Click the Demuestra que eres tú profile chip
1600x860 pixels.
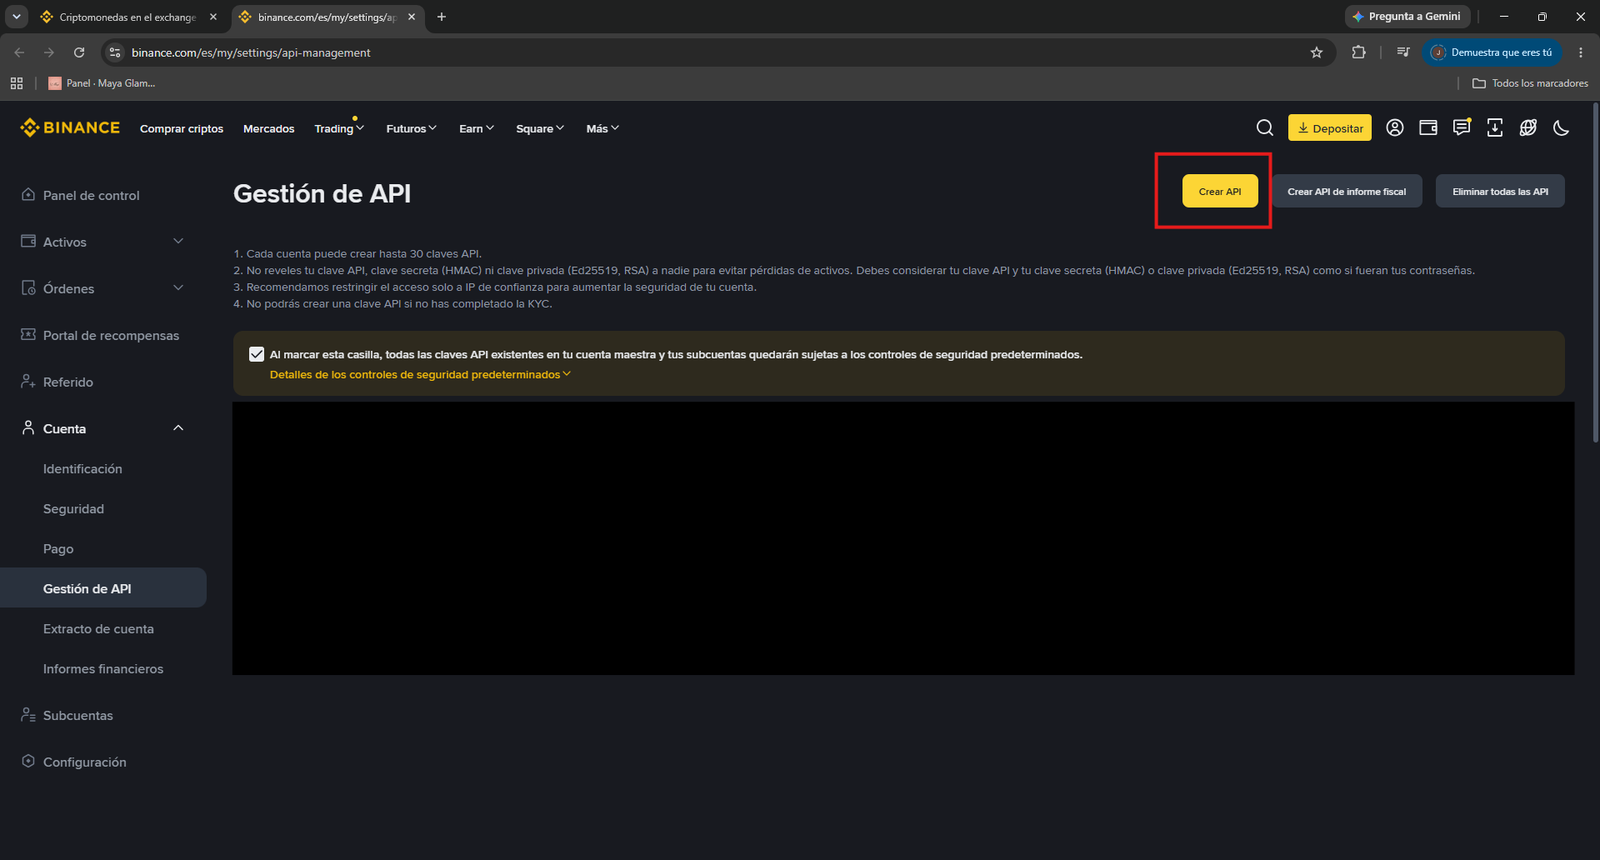tap(1492, 52)
